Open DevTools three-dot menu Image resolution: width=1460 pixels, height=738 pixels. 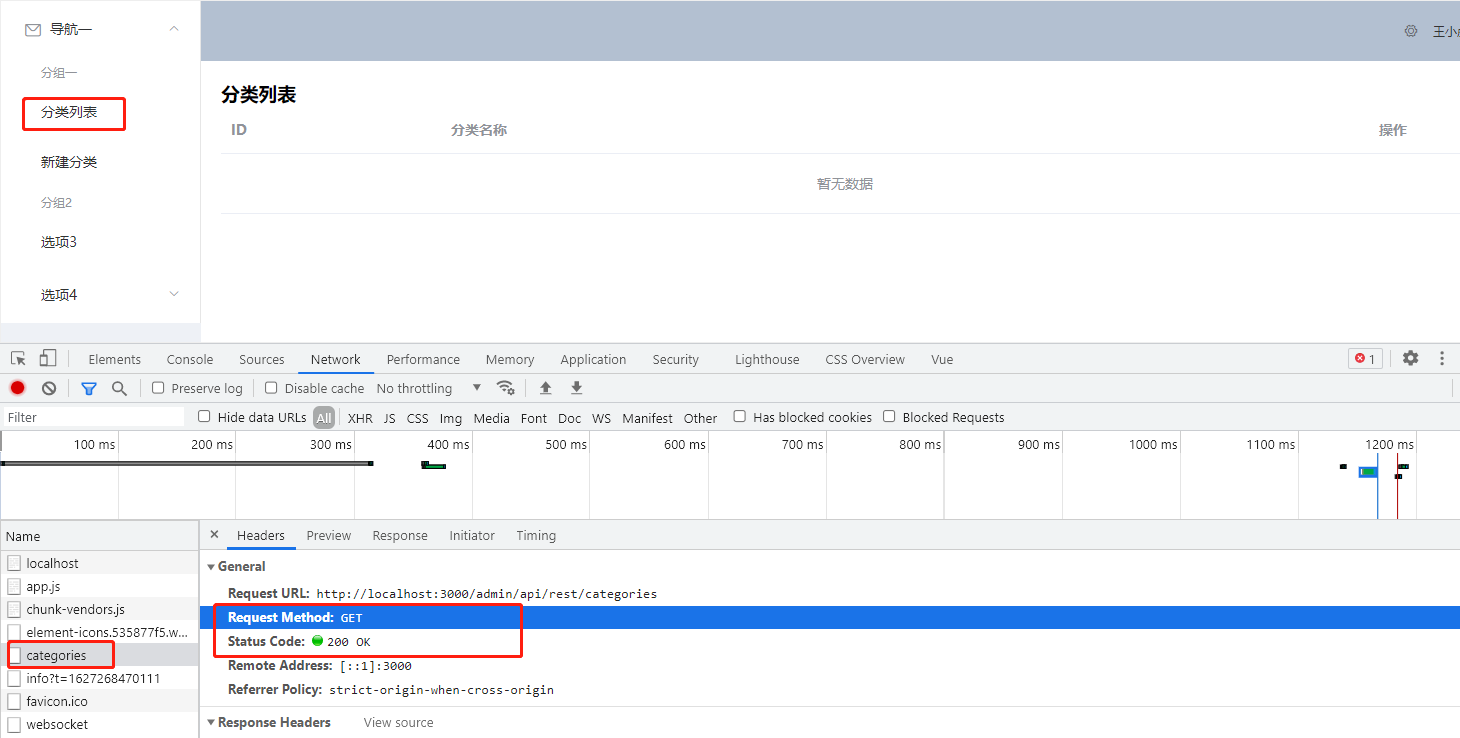(x=1442, y=358)
